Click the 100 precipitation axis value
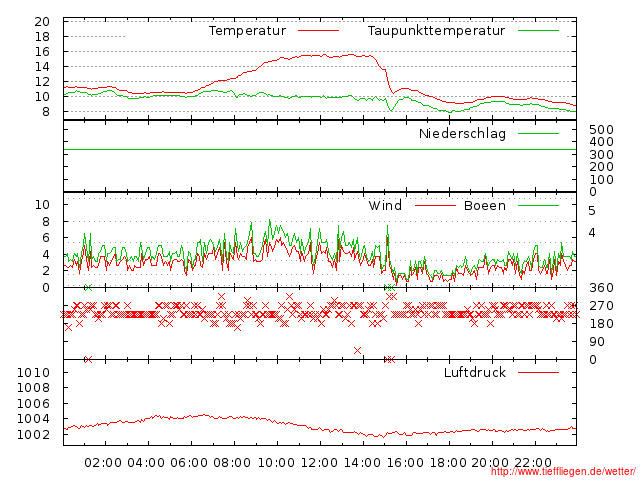Screen dimensions: 640x480 601,180
